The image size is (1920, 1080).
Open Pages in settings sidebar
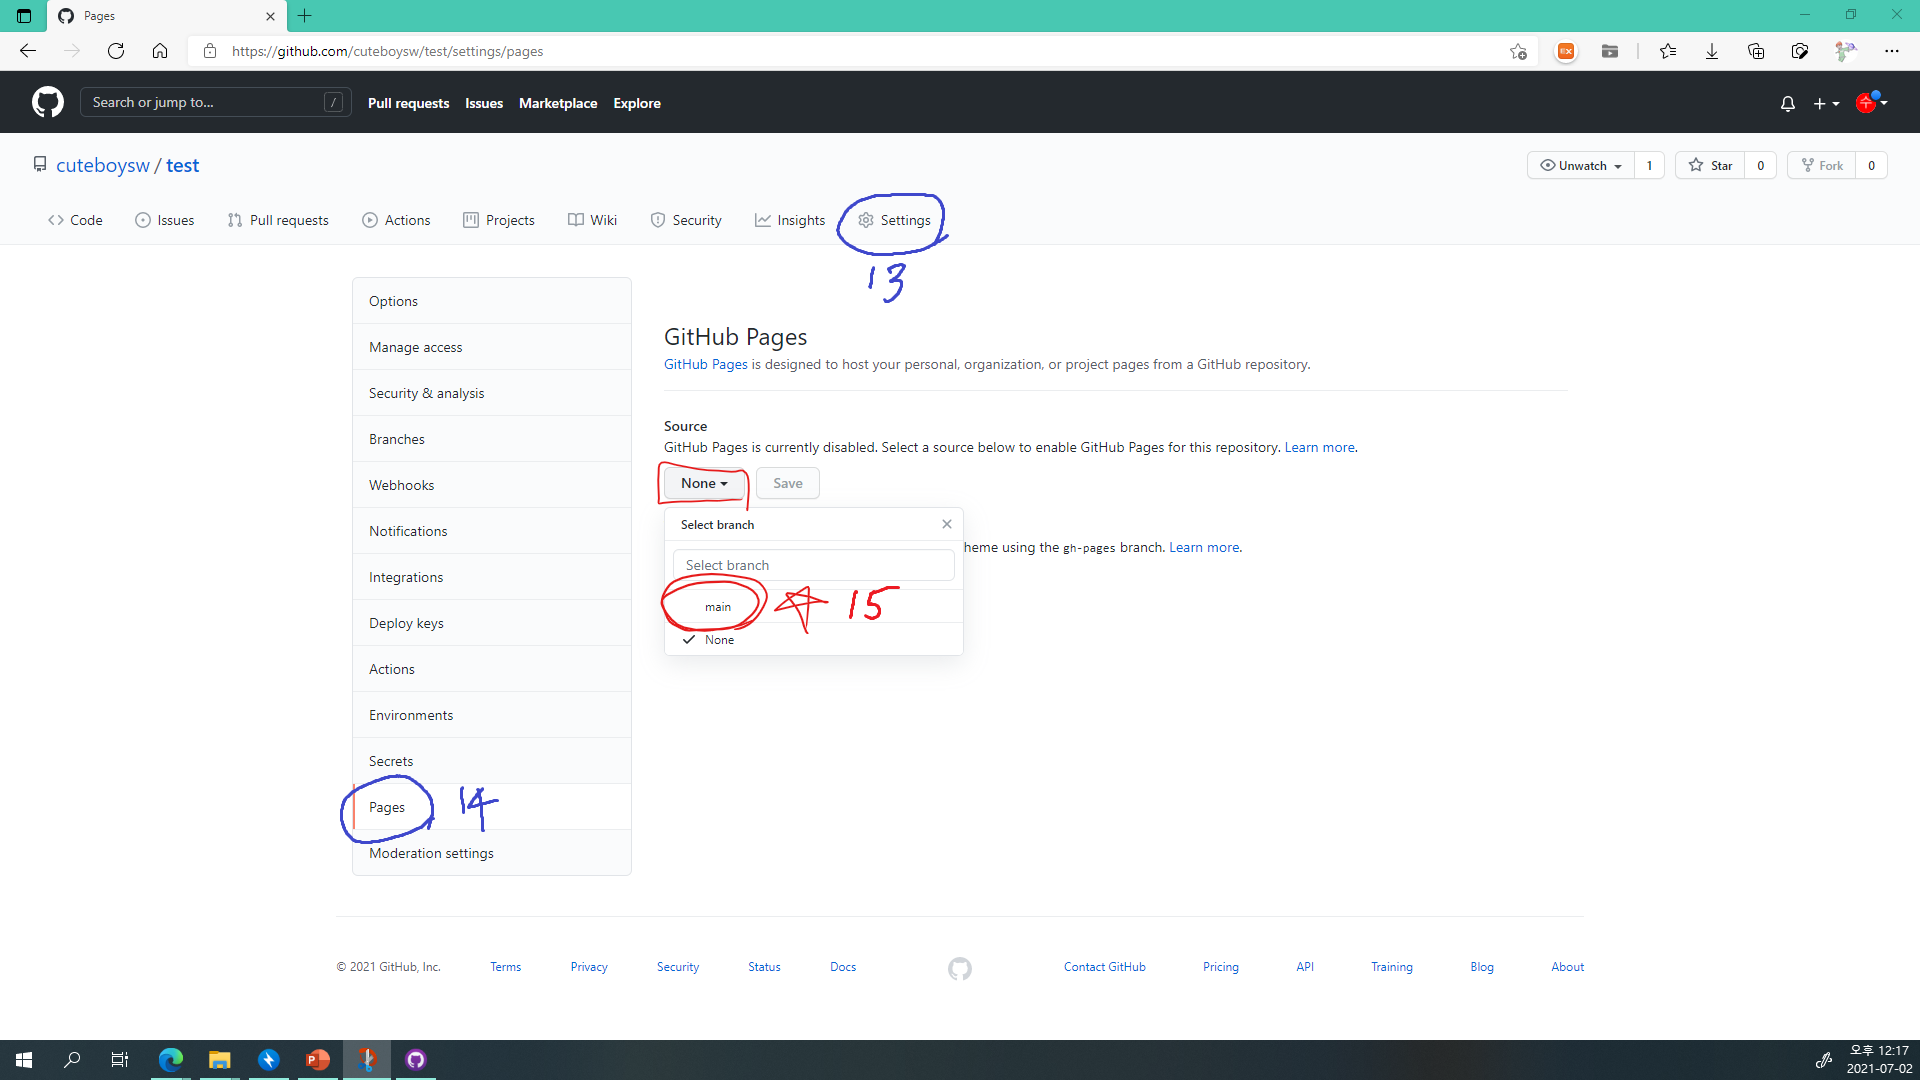[x=492, y=807]
